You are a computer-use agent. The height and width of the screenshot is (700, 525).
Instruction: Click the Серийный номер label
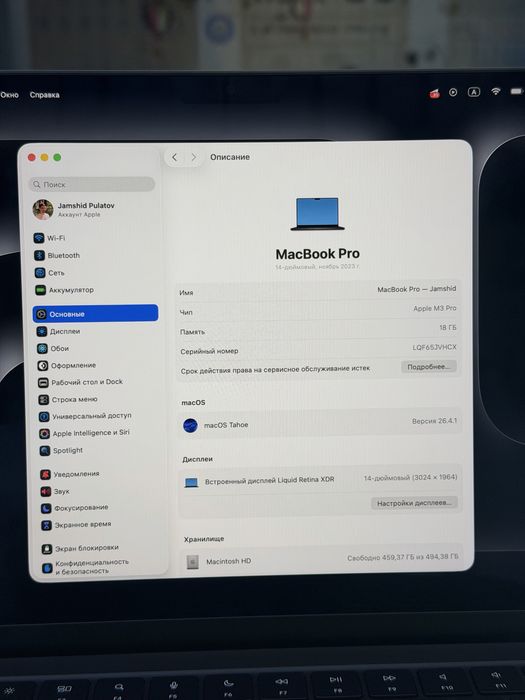click(209, 351)
